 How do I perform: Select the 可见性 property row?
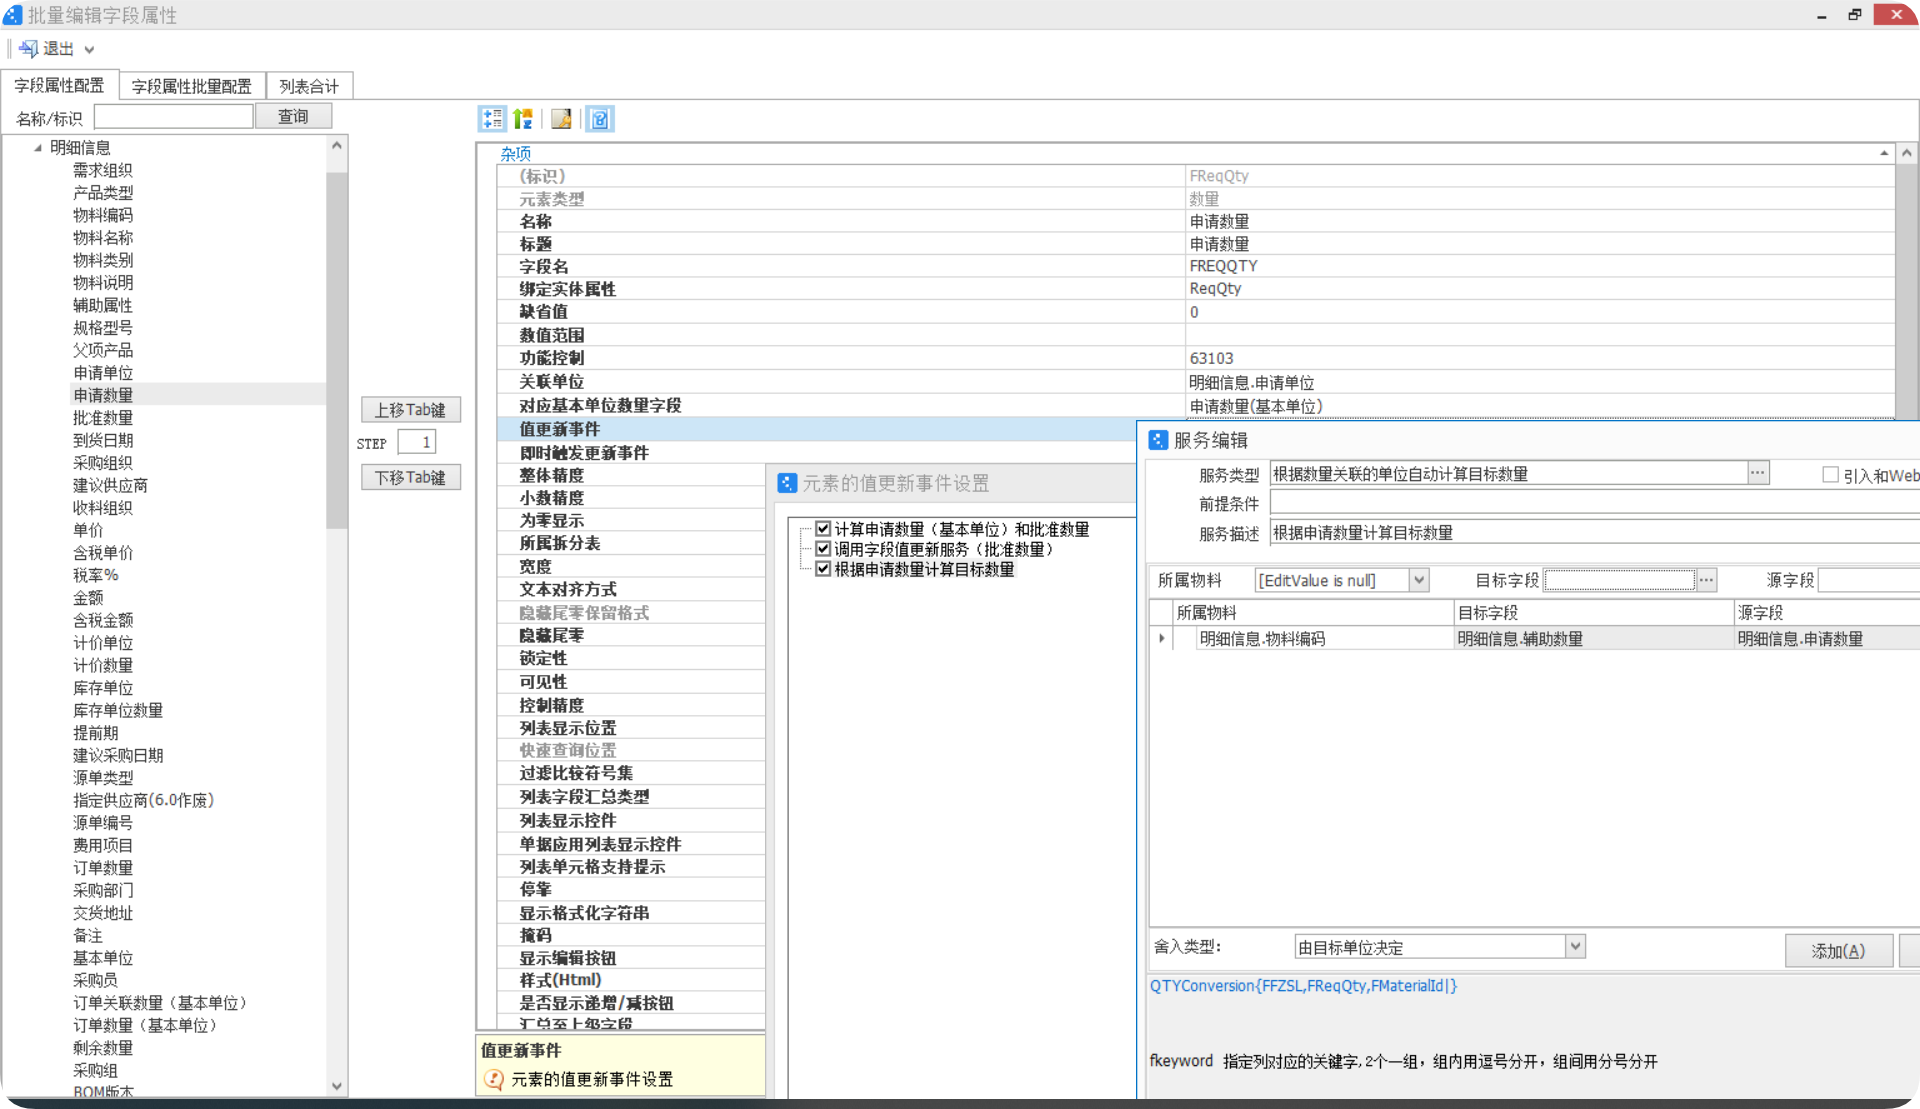point(631,682)
